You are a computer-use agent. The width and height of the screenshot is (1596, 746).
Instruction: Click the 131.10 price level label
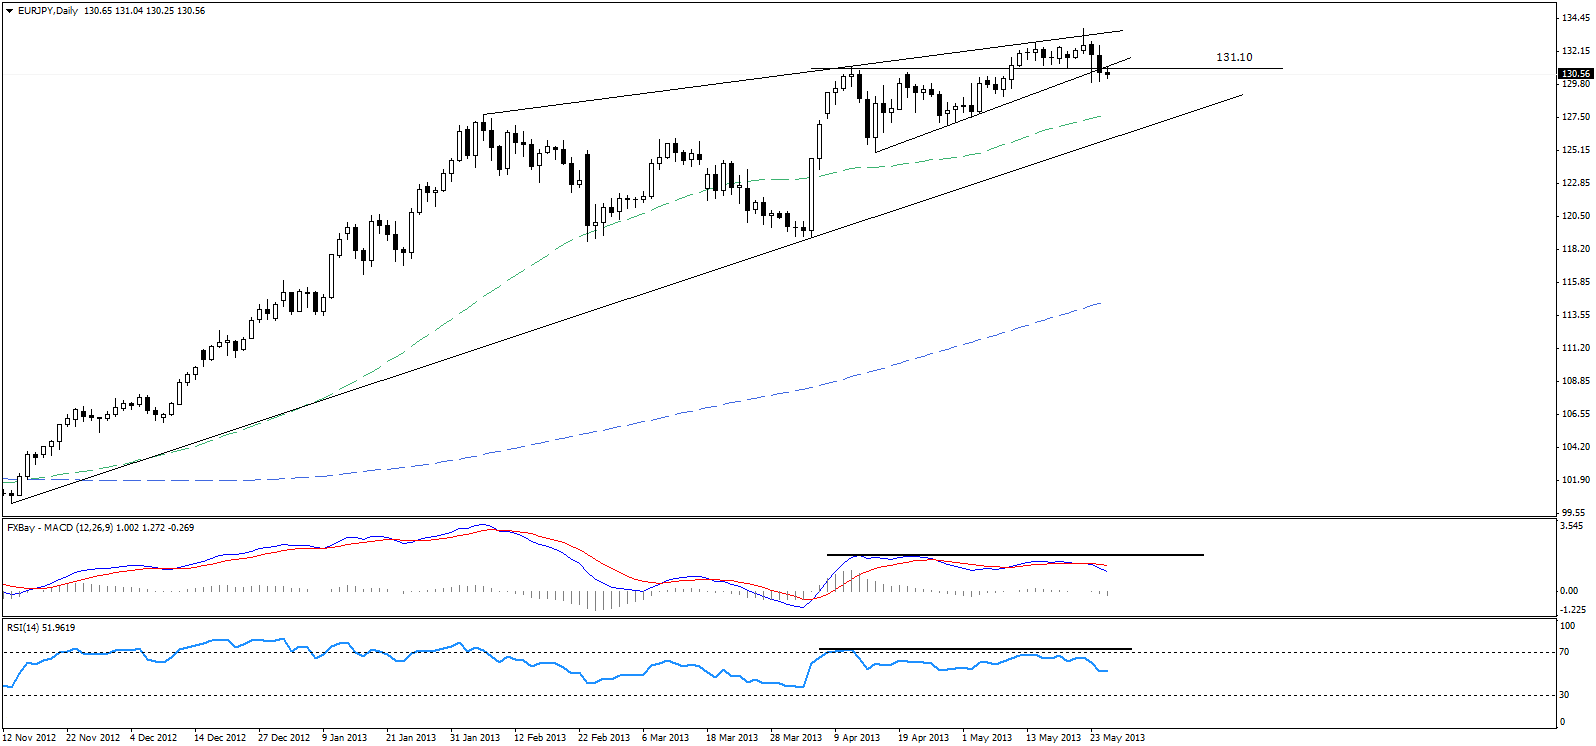tap(1234, 57)
